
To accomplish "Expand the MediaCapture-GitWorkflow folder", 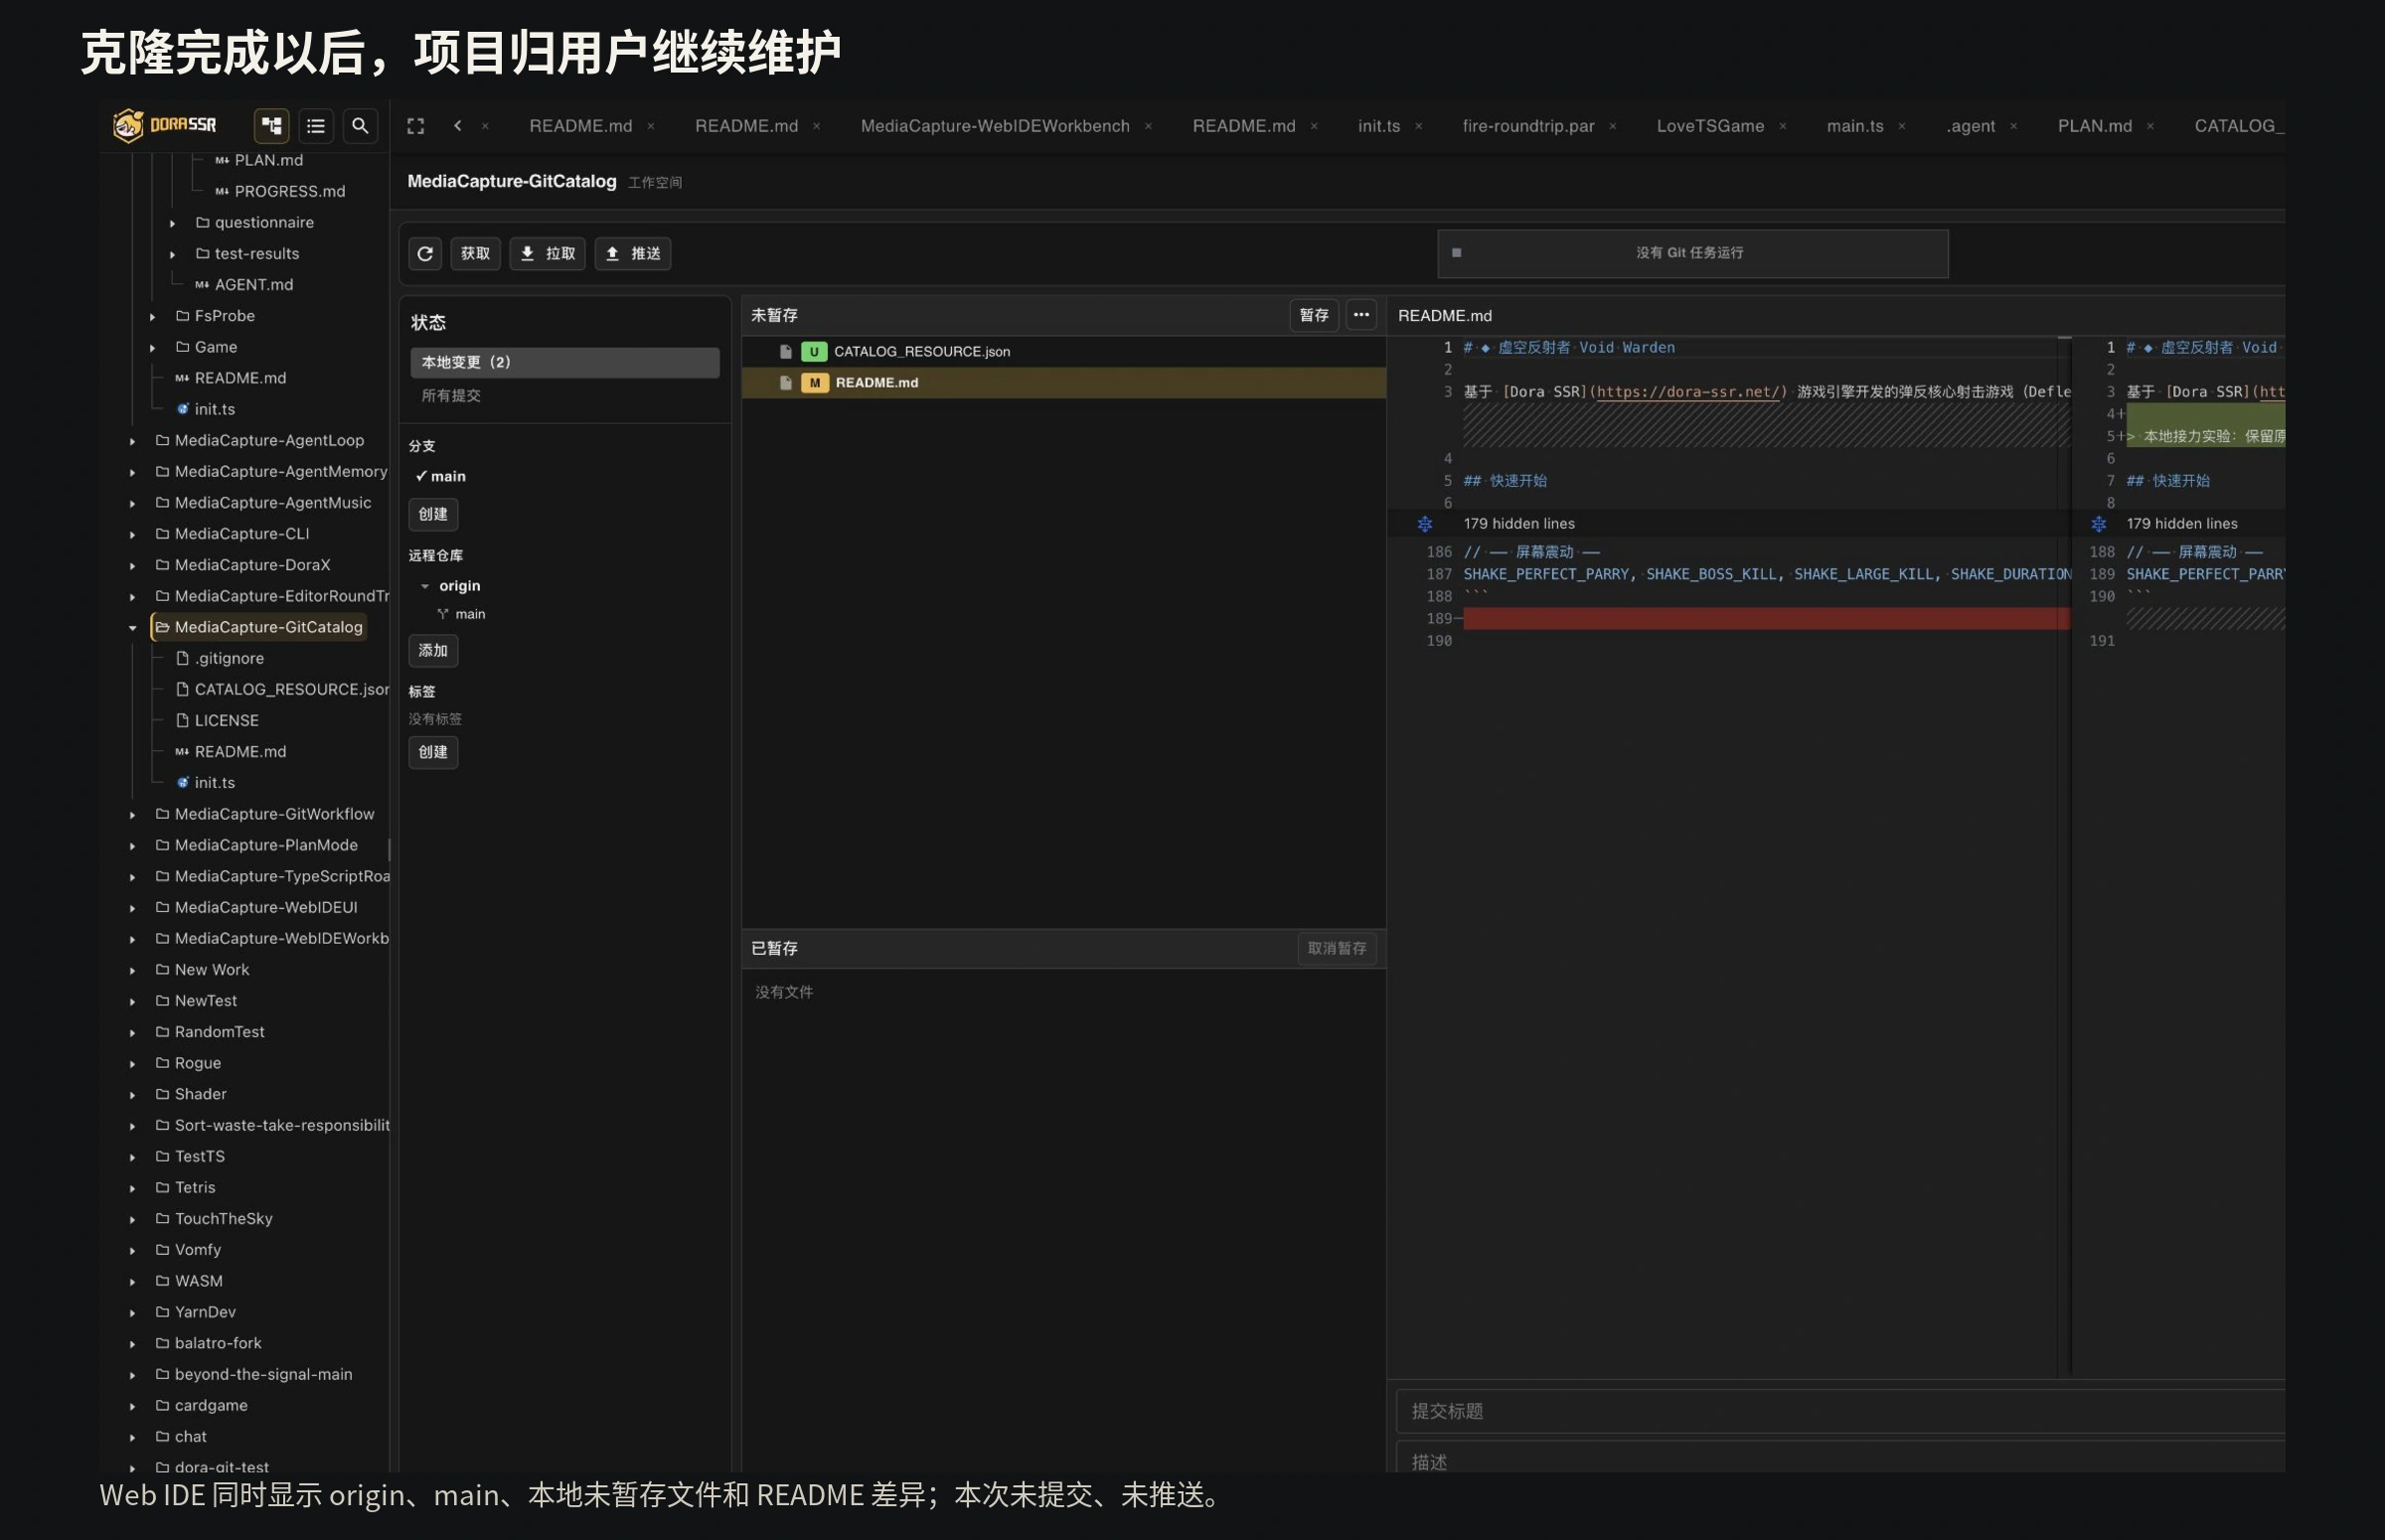I will click(132, 815).
